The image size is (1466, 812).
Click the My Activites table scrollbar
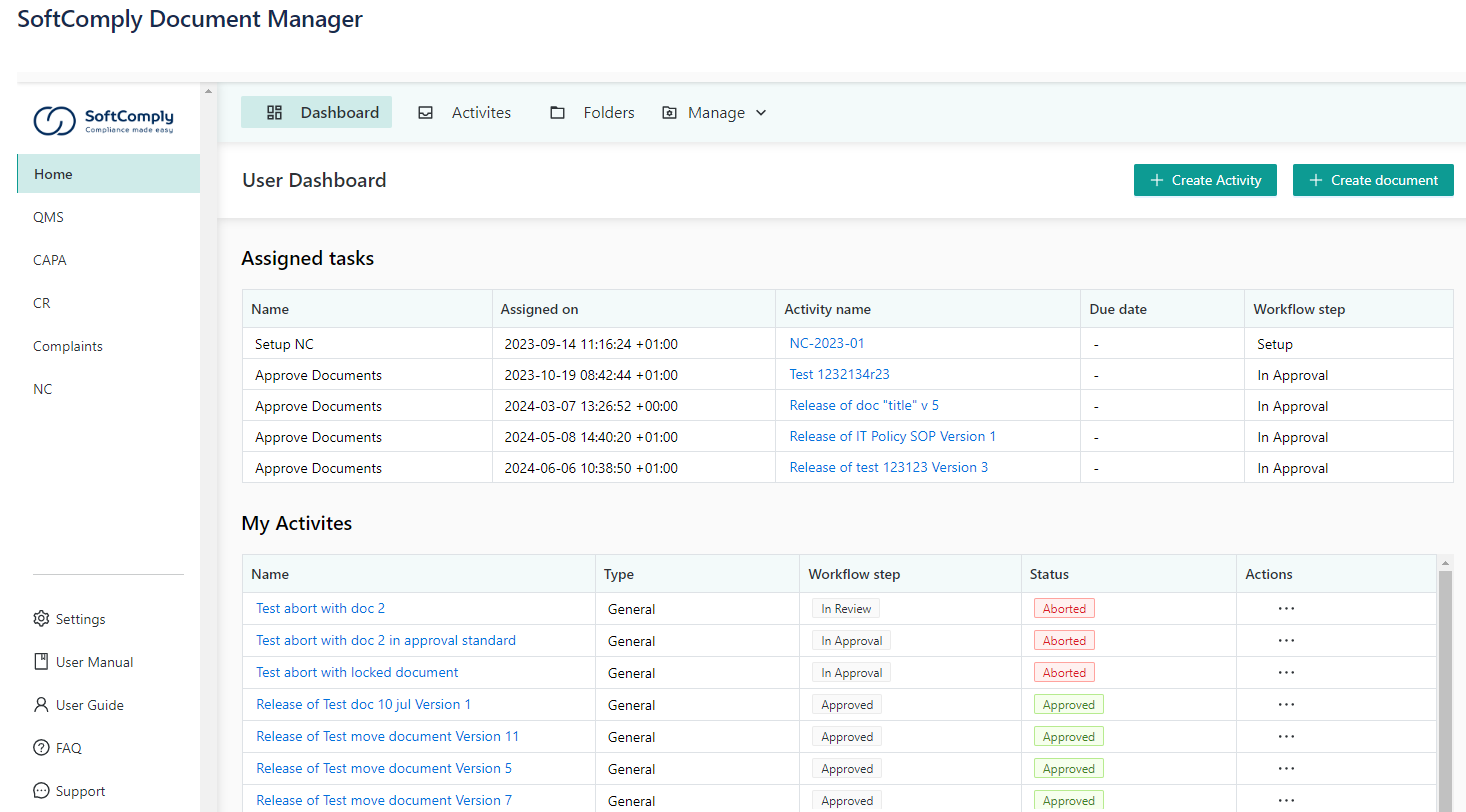[1444, 690]
